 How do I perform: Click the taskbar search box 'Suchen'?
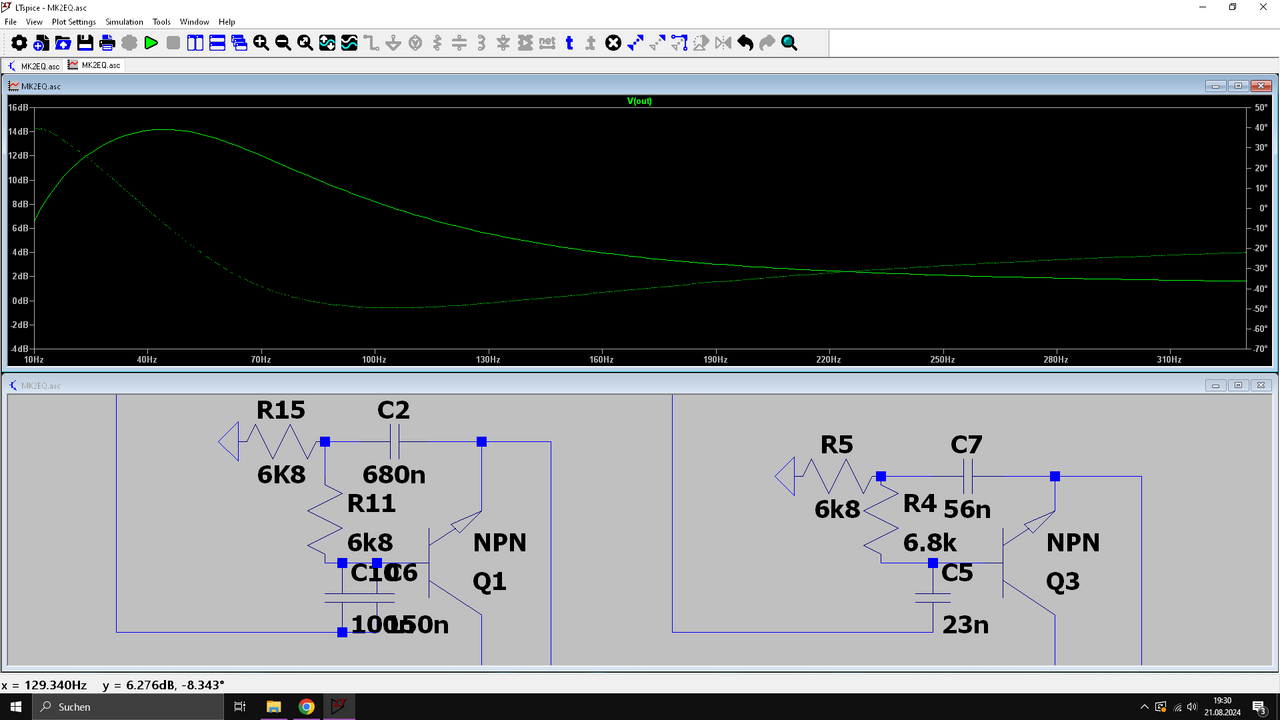(x=128, y=706)
